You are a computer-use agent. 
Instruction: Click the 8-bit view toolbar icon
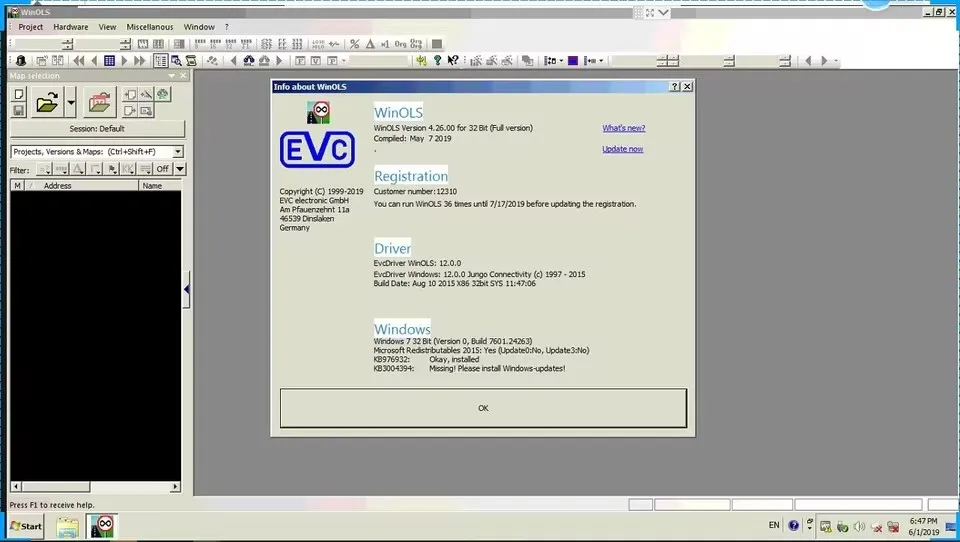point(200,44)
